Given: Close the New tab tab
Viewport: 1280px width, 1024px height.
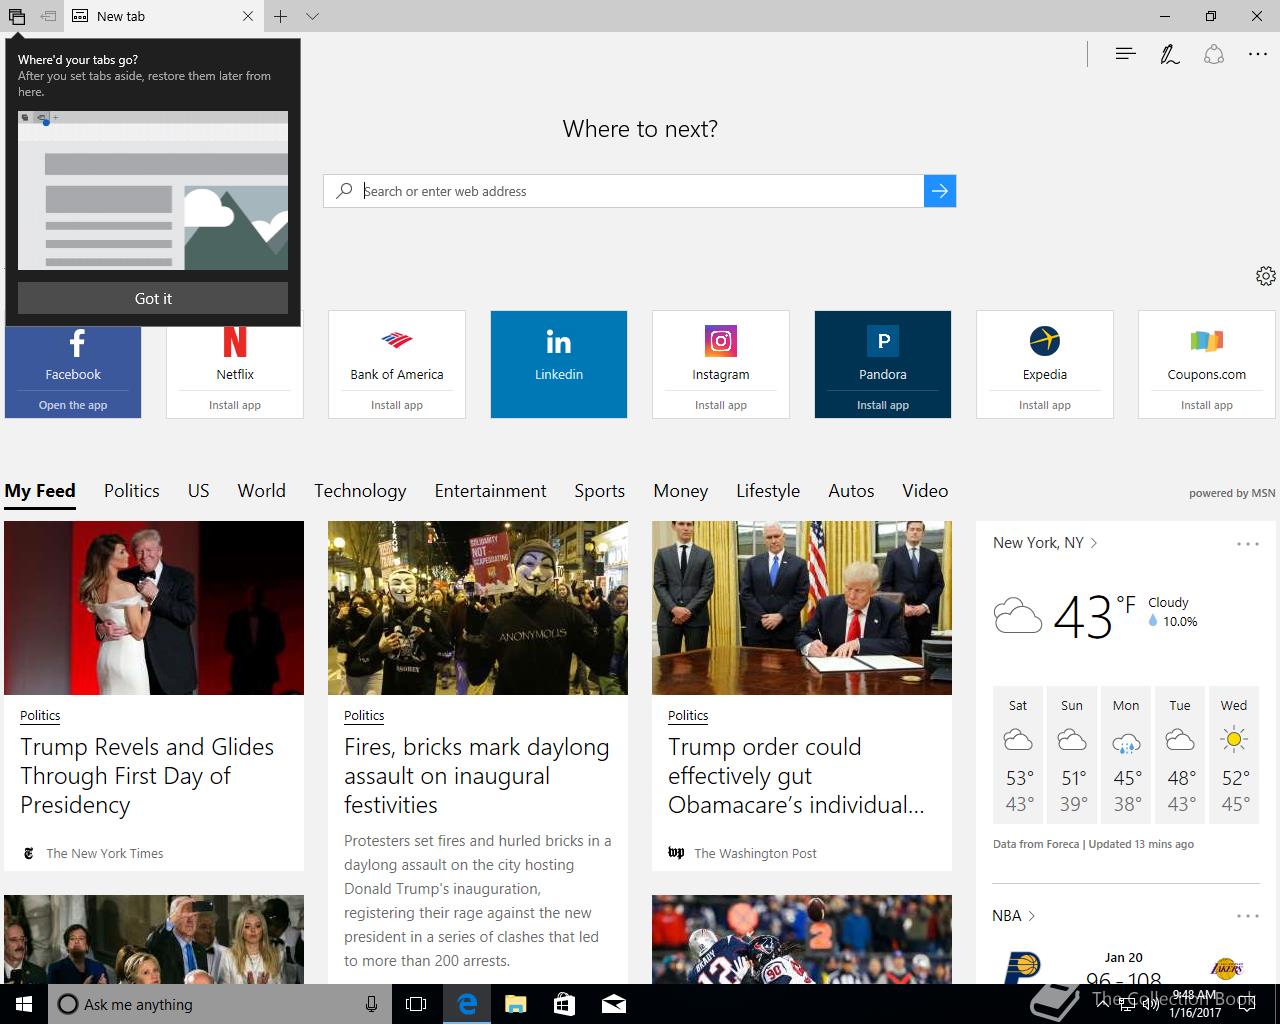Looking at the screenshot, I should 248,16.
